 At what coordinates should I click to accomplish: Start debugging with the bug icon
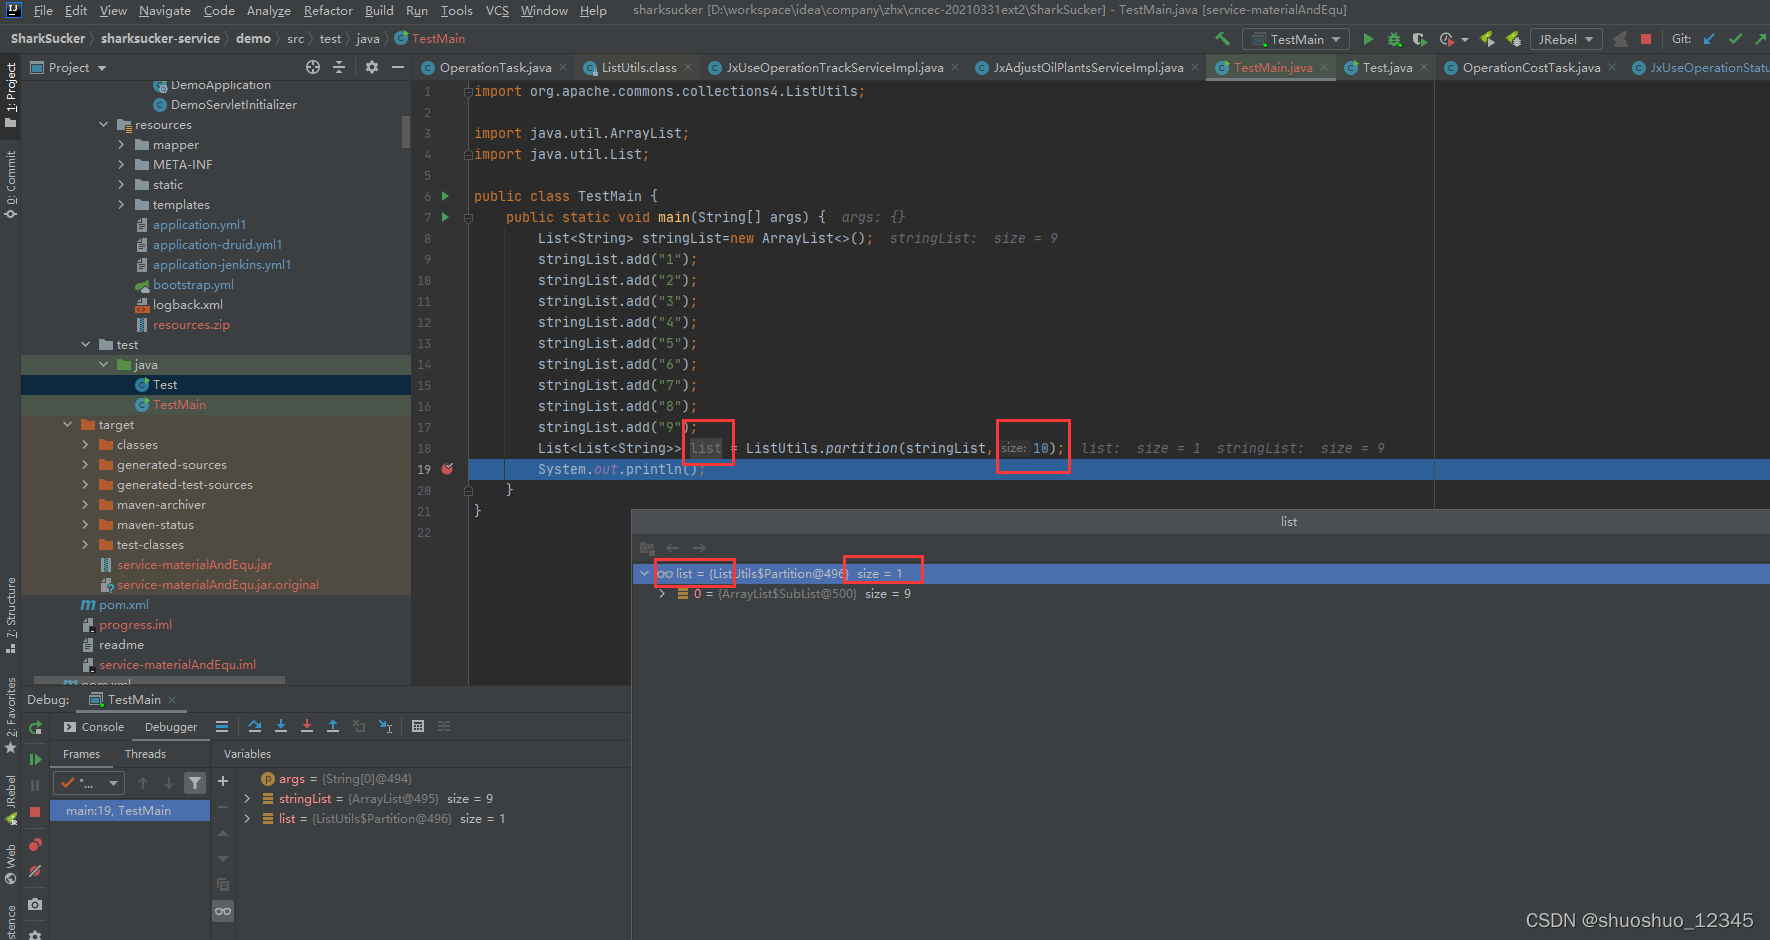point(1394,39)
